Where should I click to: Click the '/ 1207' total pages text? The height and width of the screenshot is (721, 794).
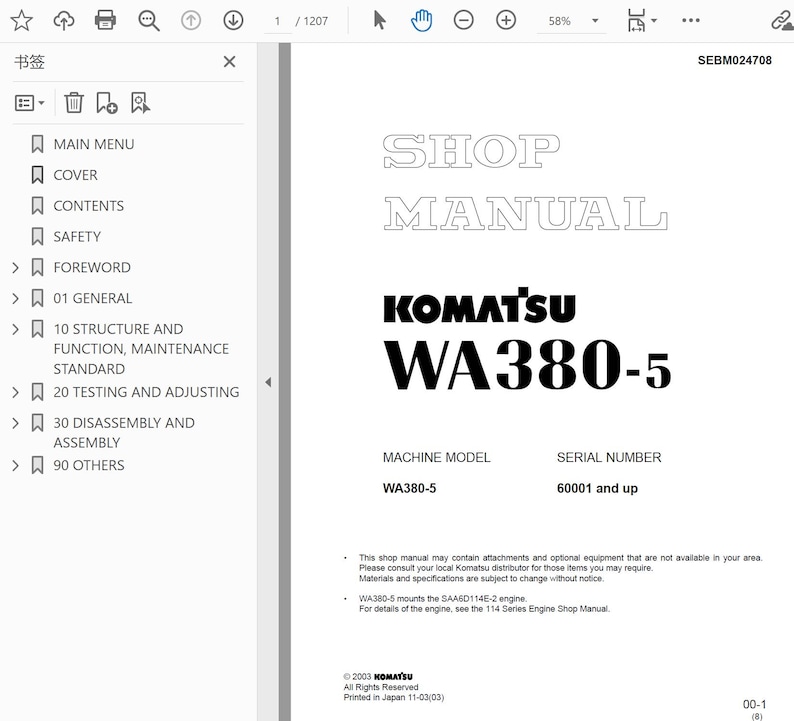pos(311,21)
